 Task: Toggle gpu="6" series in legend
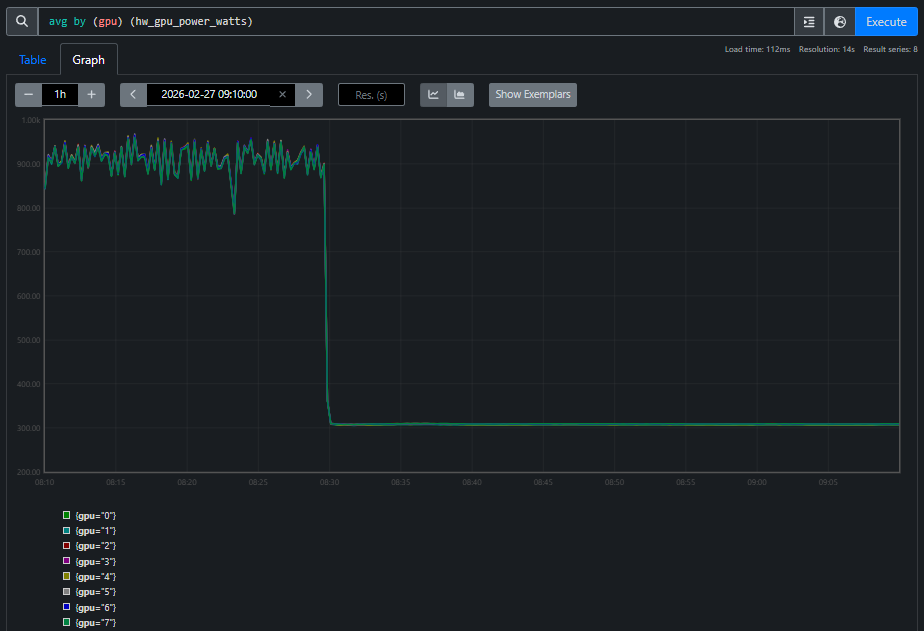(96, 607)
